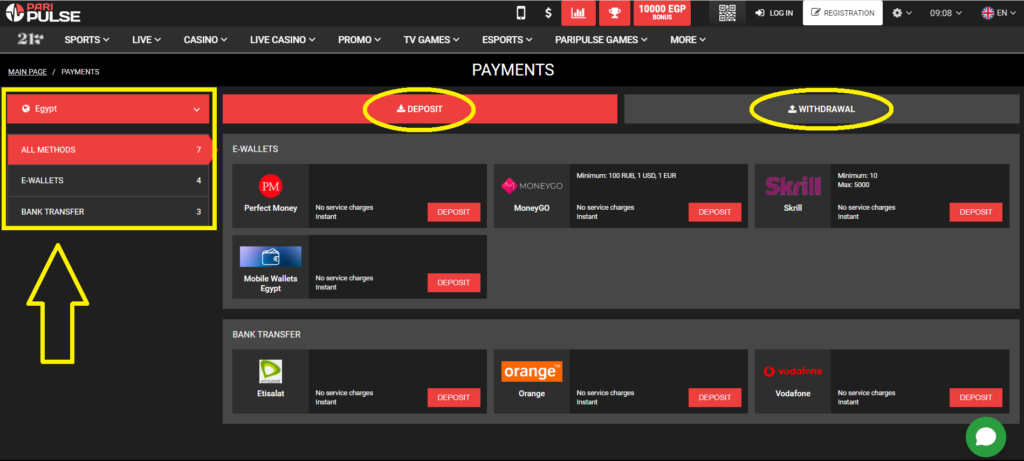Filter by Bank Transfer methods
The width and height of the screenshot is (1024, 461).
click(x=110, y=212)
